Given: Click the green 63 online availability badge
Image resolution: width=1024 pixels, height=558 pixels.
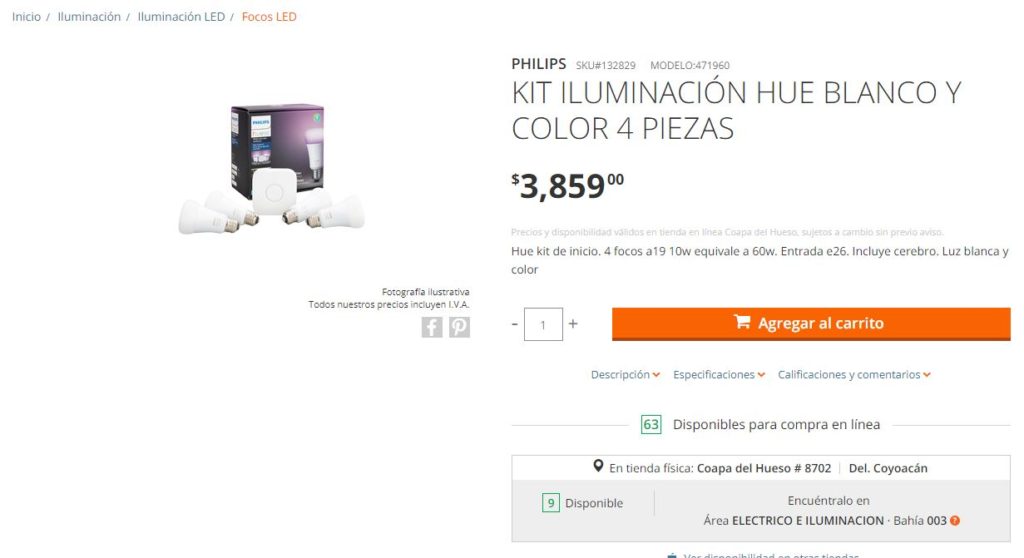Looking at the screenshot, I should tap(651, 425).
